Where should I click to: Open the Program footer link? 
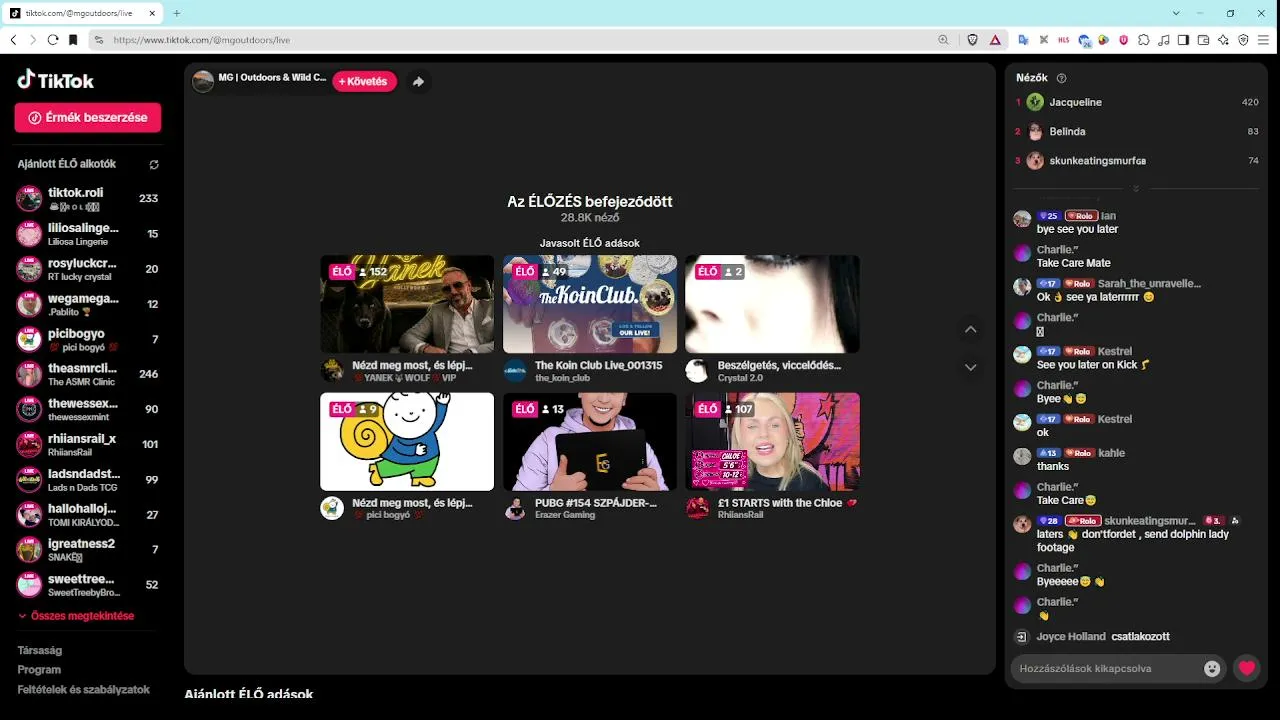(39, 670)
